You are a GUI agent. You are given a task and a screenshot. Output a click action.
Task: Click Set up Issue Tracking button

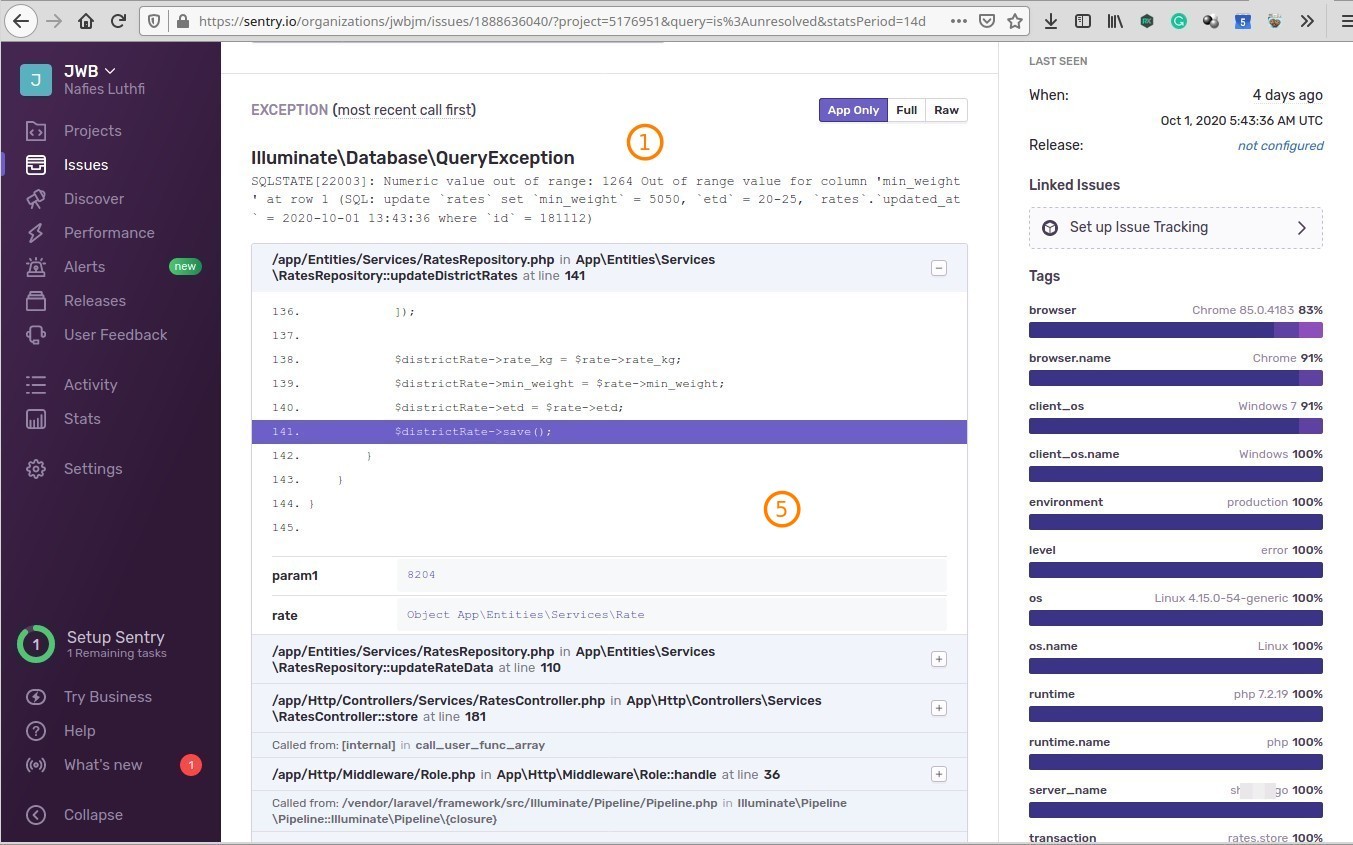pyautogui.click(x=1175, y=228)
